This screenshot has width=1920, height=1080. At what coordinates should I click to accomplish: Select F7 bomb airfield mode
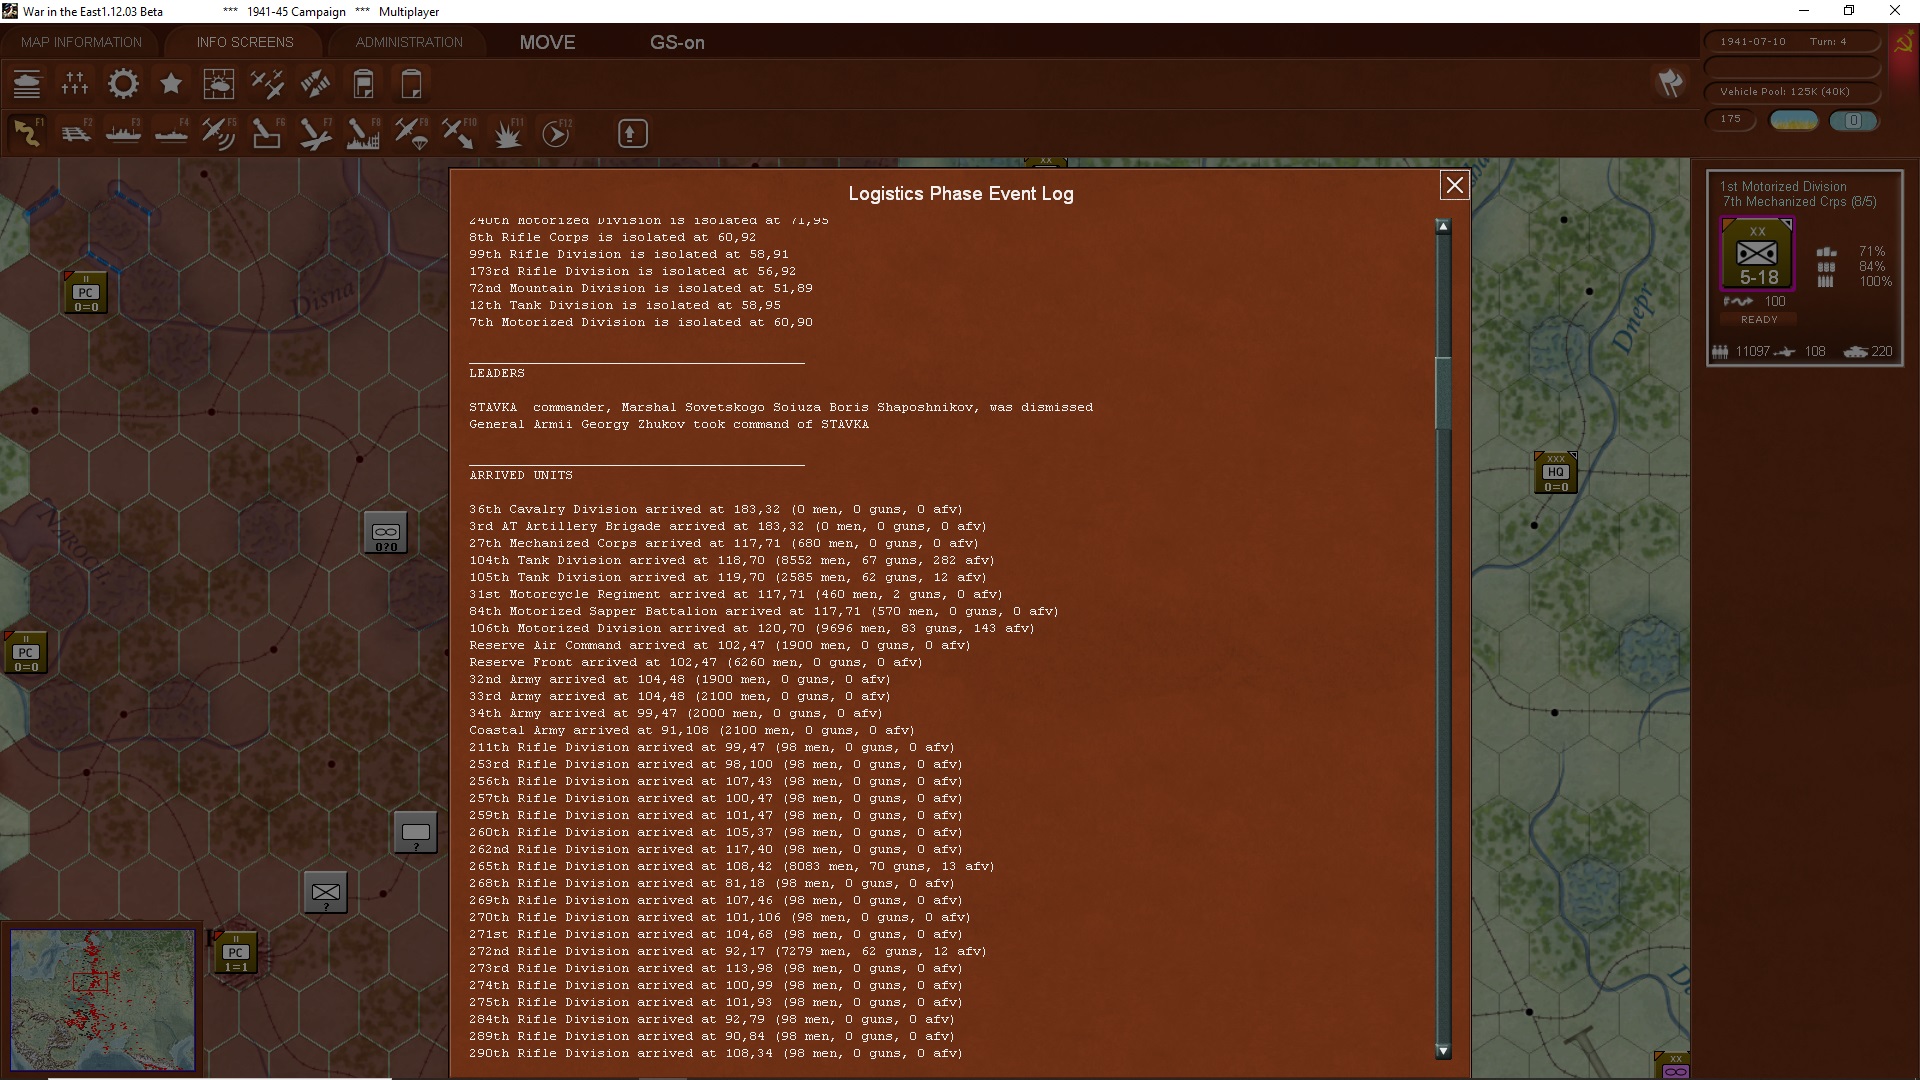pyautogui.click(x=315, y=133)
